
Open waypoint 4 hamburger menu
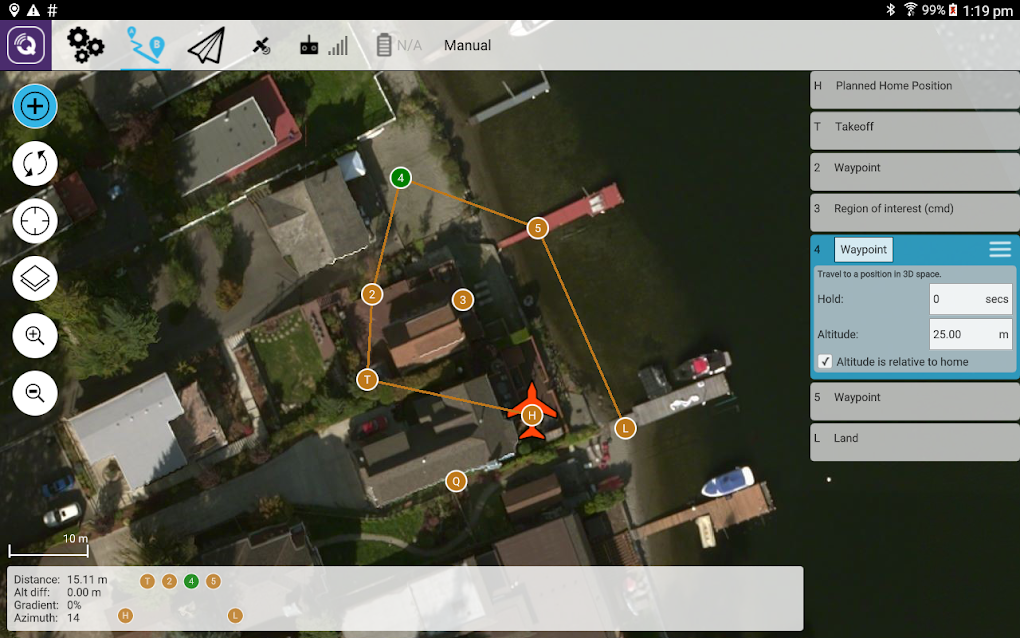coord(999,249)
